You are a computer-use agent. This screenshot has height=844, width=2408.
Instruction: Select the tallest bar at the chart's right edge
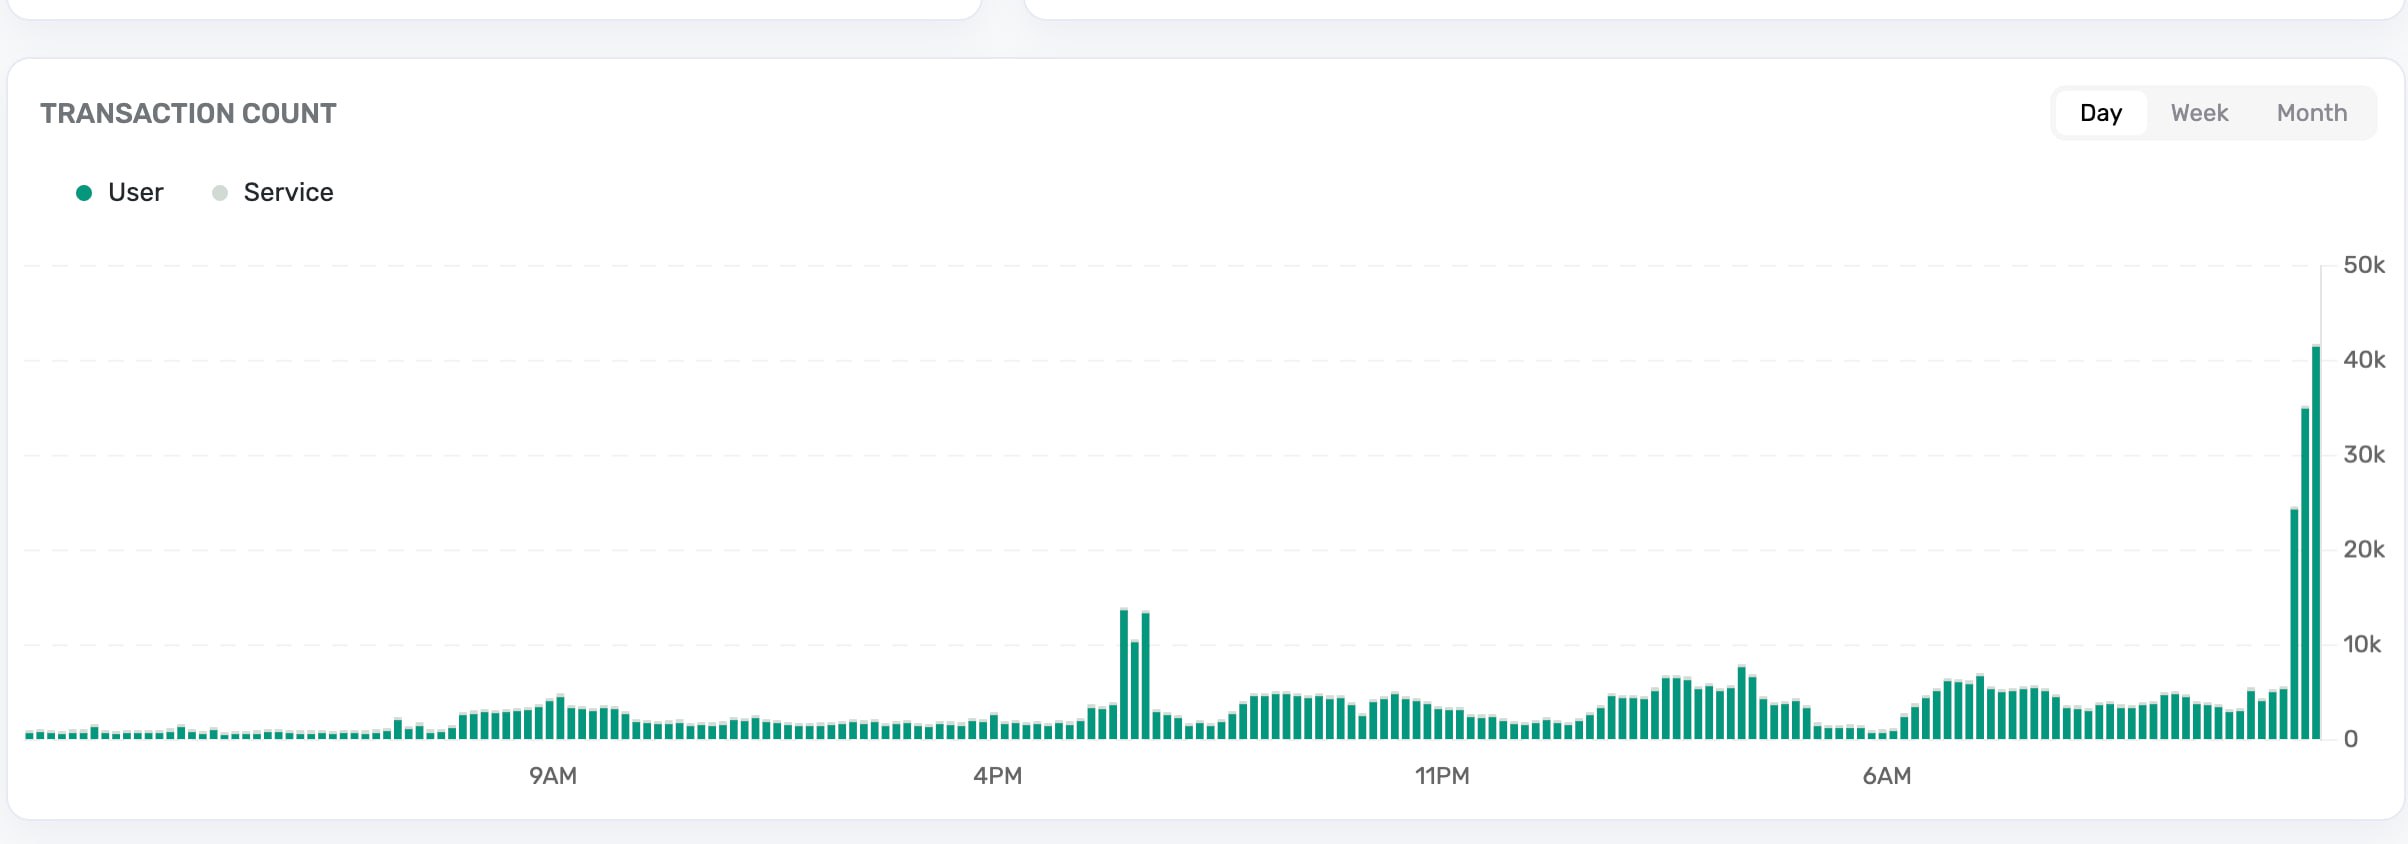2315,545
